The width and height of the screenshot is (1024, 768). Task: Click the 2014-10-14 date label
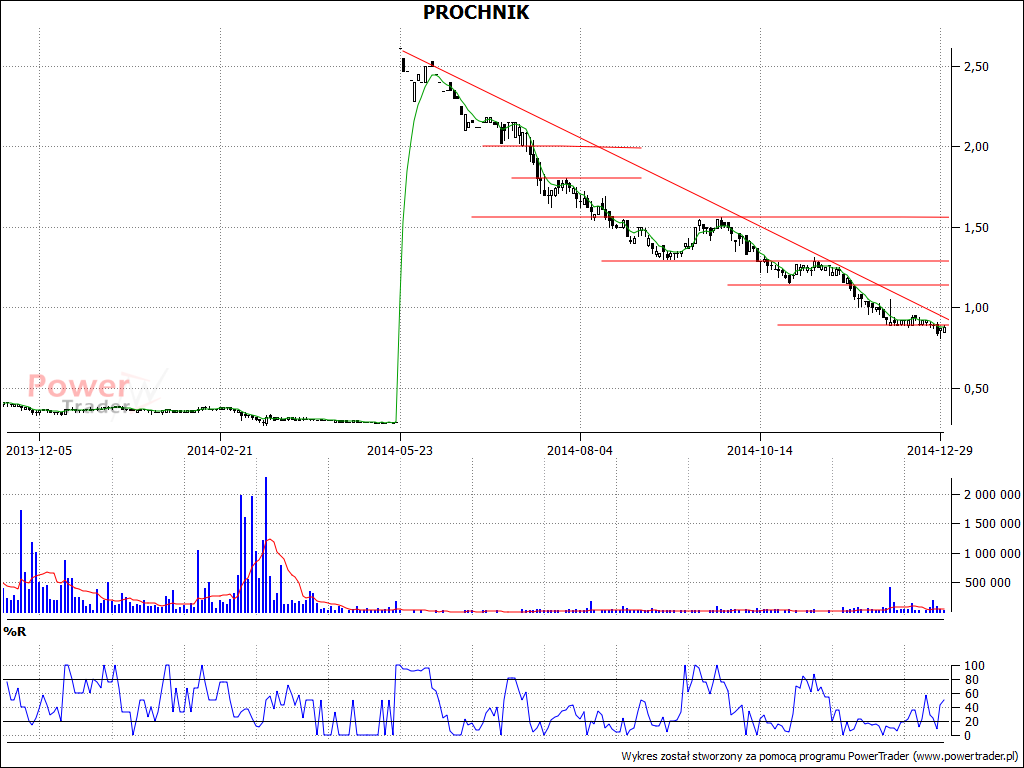coord(760,450)
